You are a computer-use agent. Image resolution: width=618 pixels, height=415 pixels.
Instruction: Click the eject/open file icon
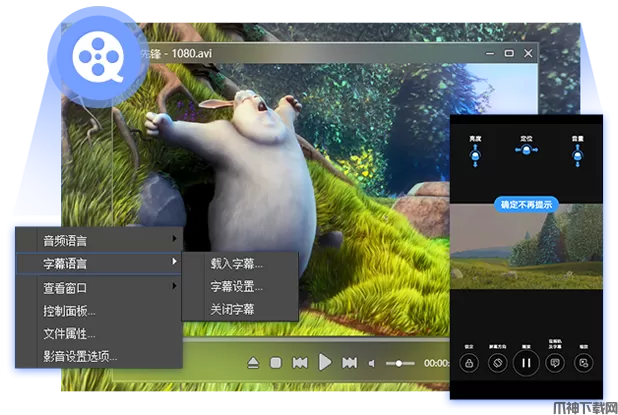click(x=253, y=362)
